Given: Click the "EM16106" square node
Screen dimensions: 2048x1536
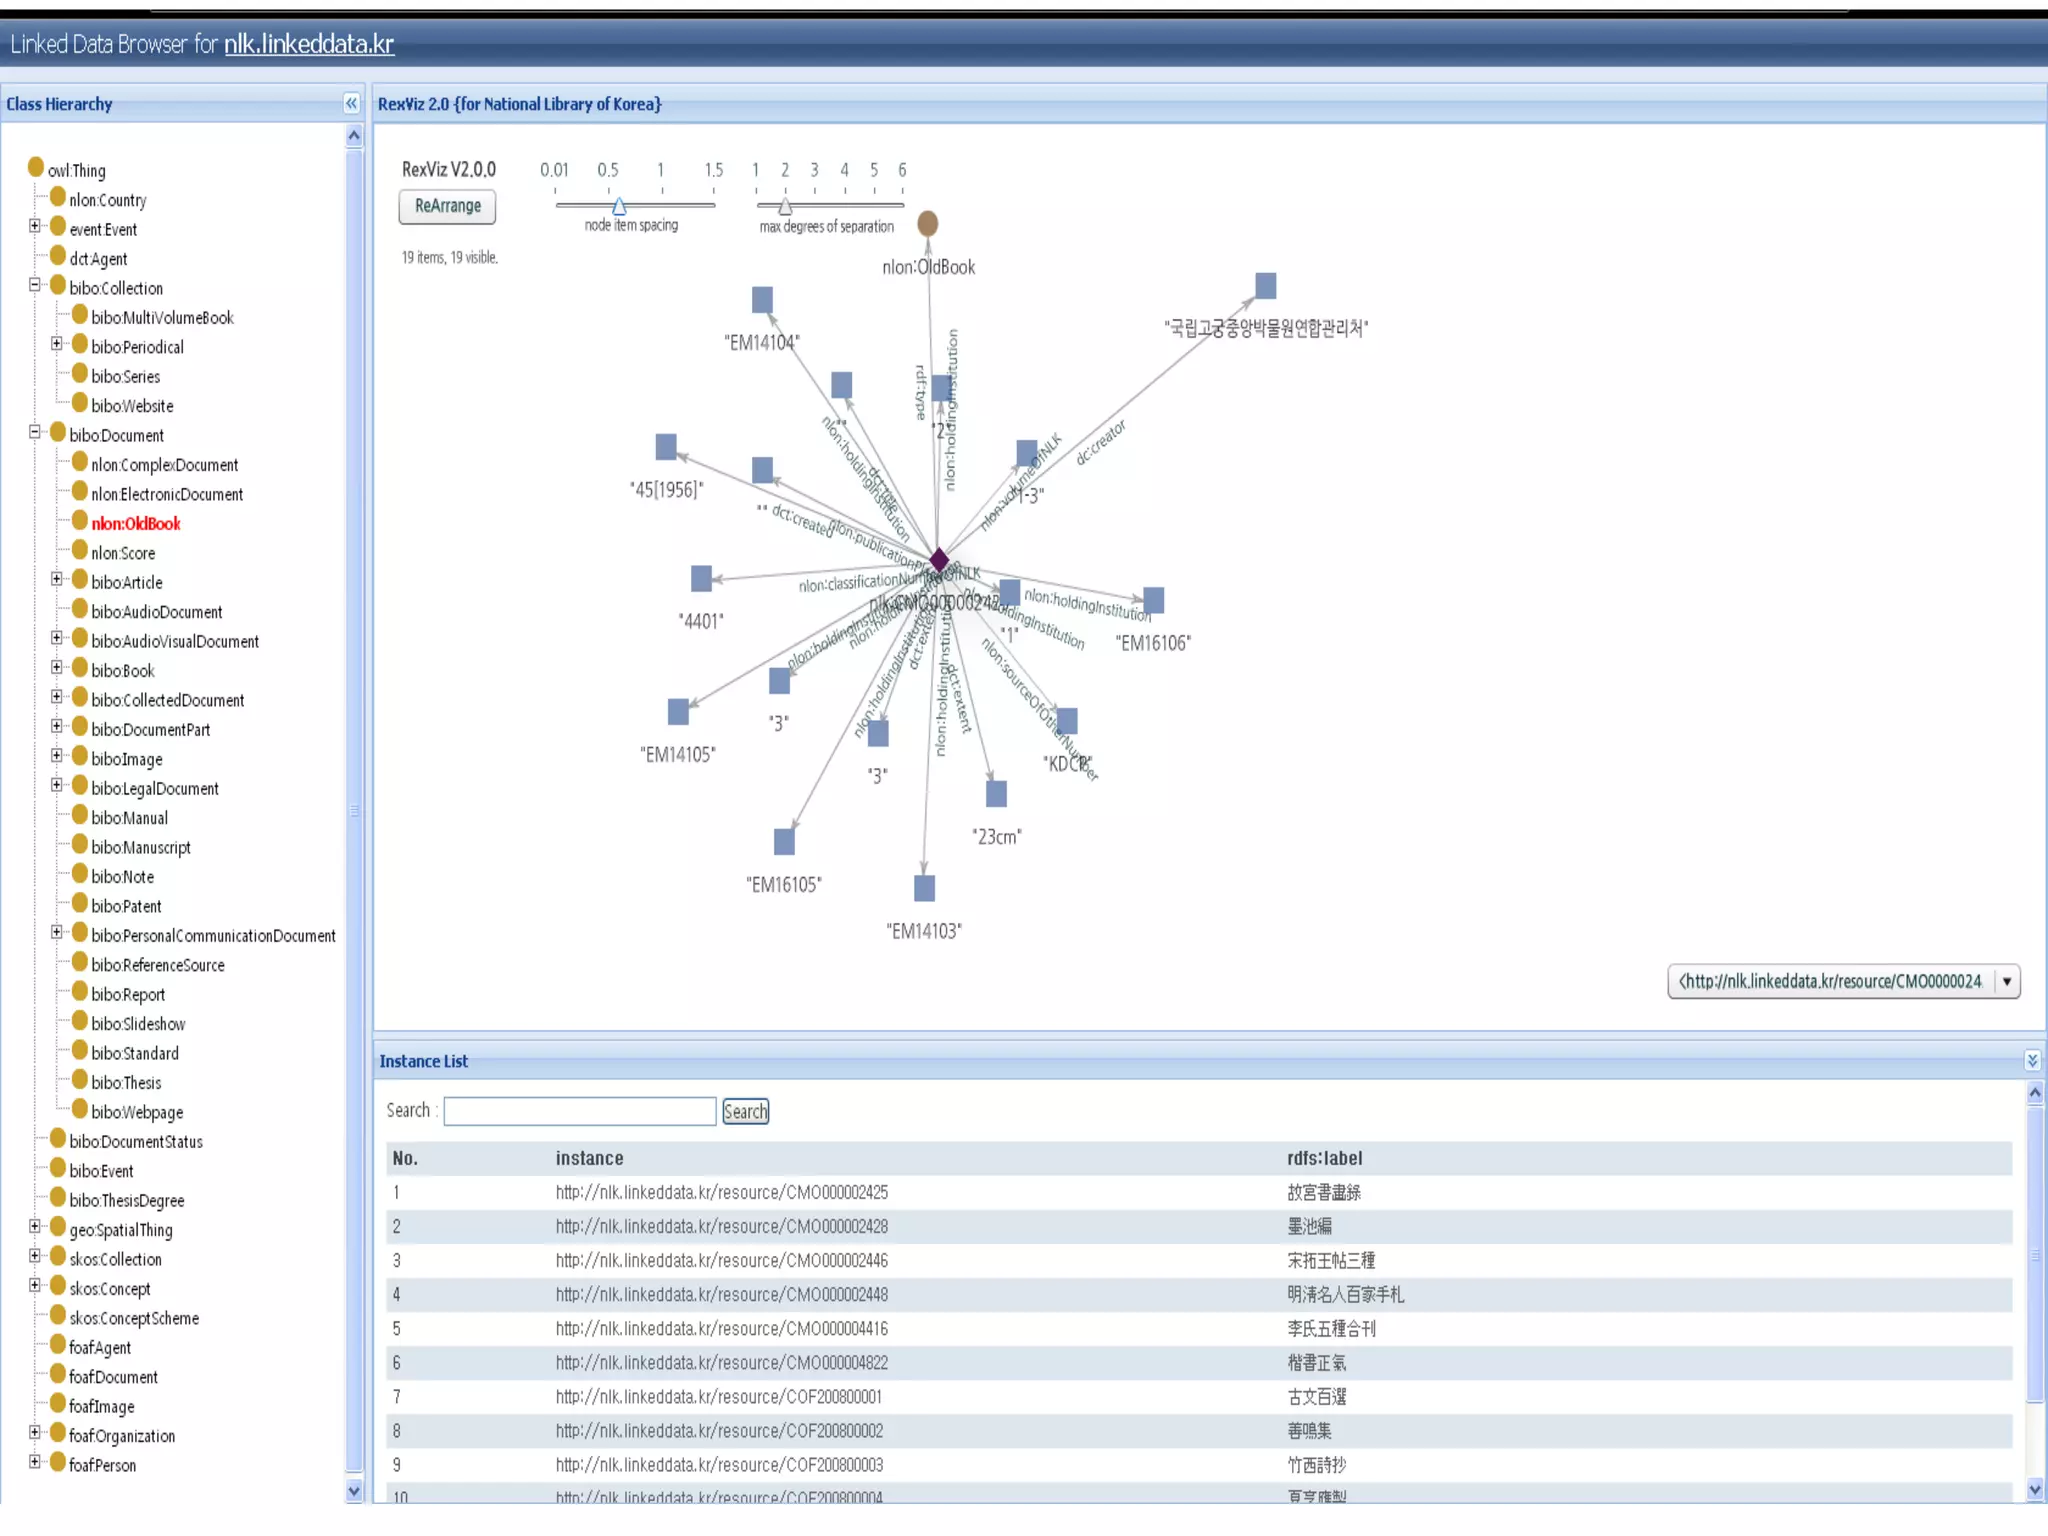Looking at the screenshot, I should (x=1153, y=600).
